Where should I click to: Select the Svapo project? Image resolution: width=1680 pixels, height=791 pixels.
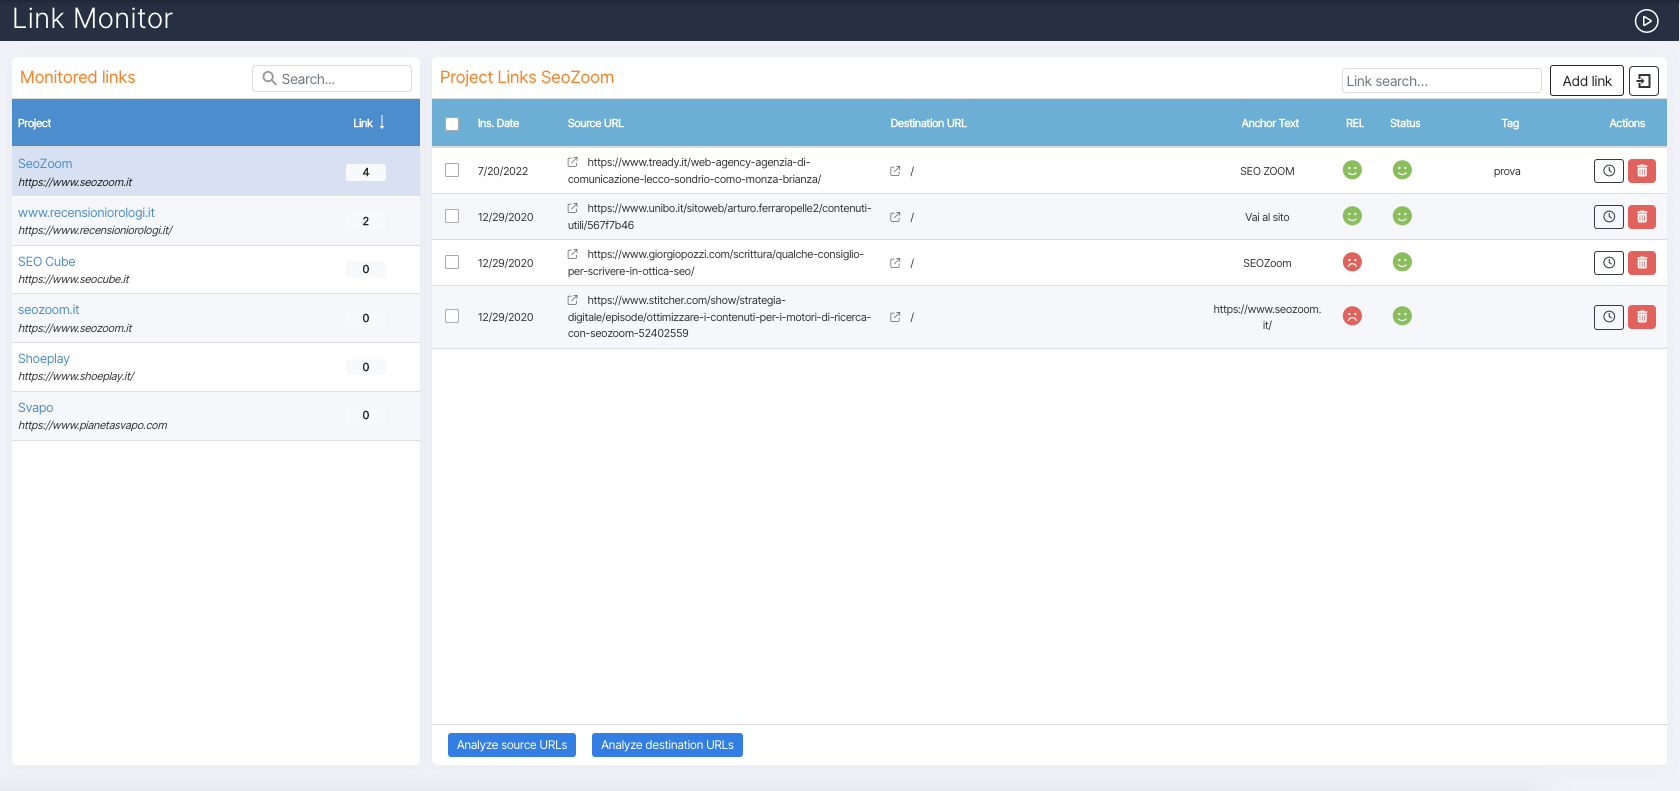216,416
